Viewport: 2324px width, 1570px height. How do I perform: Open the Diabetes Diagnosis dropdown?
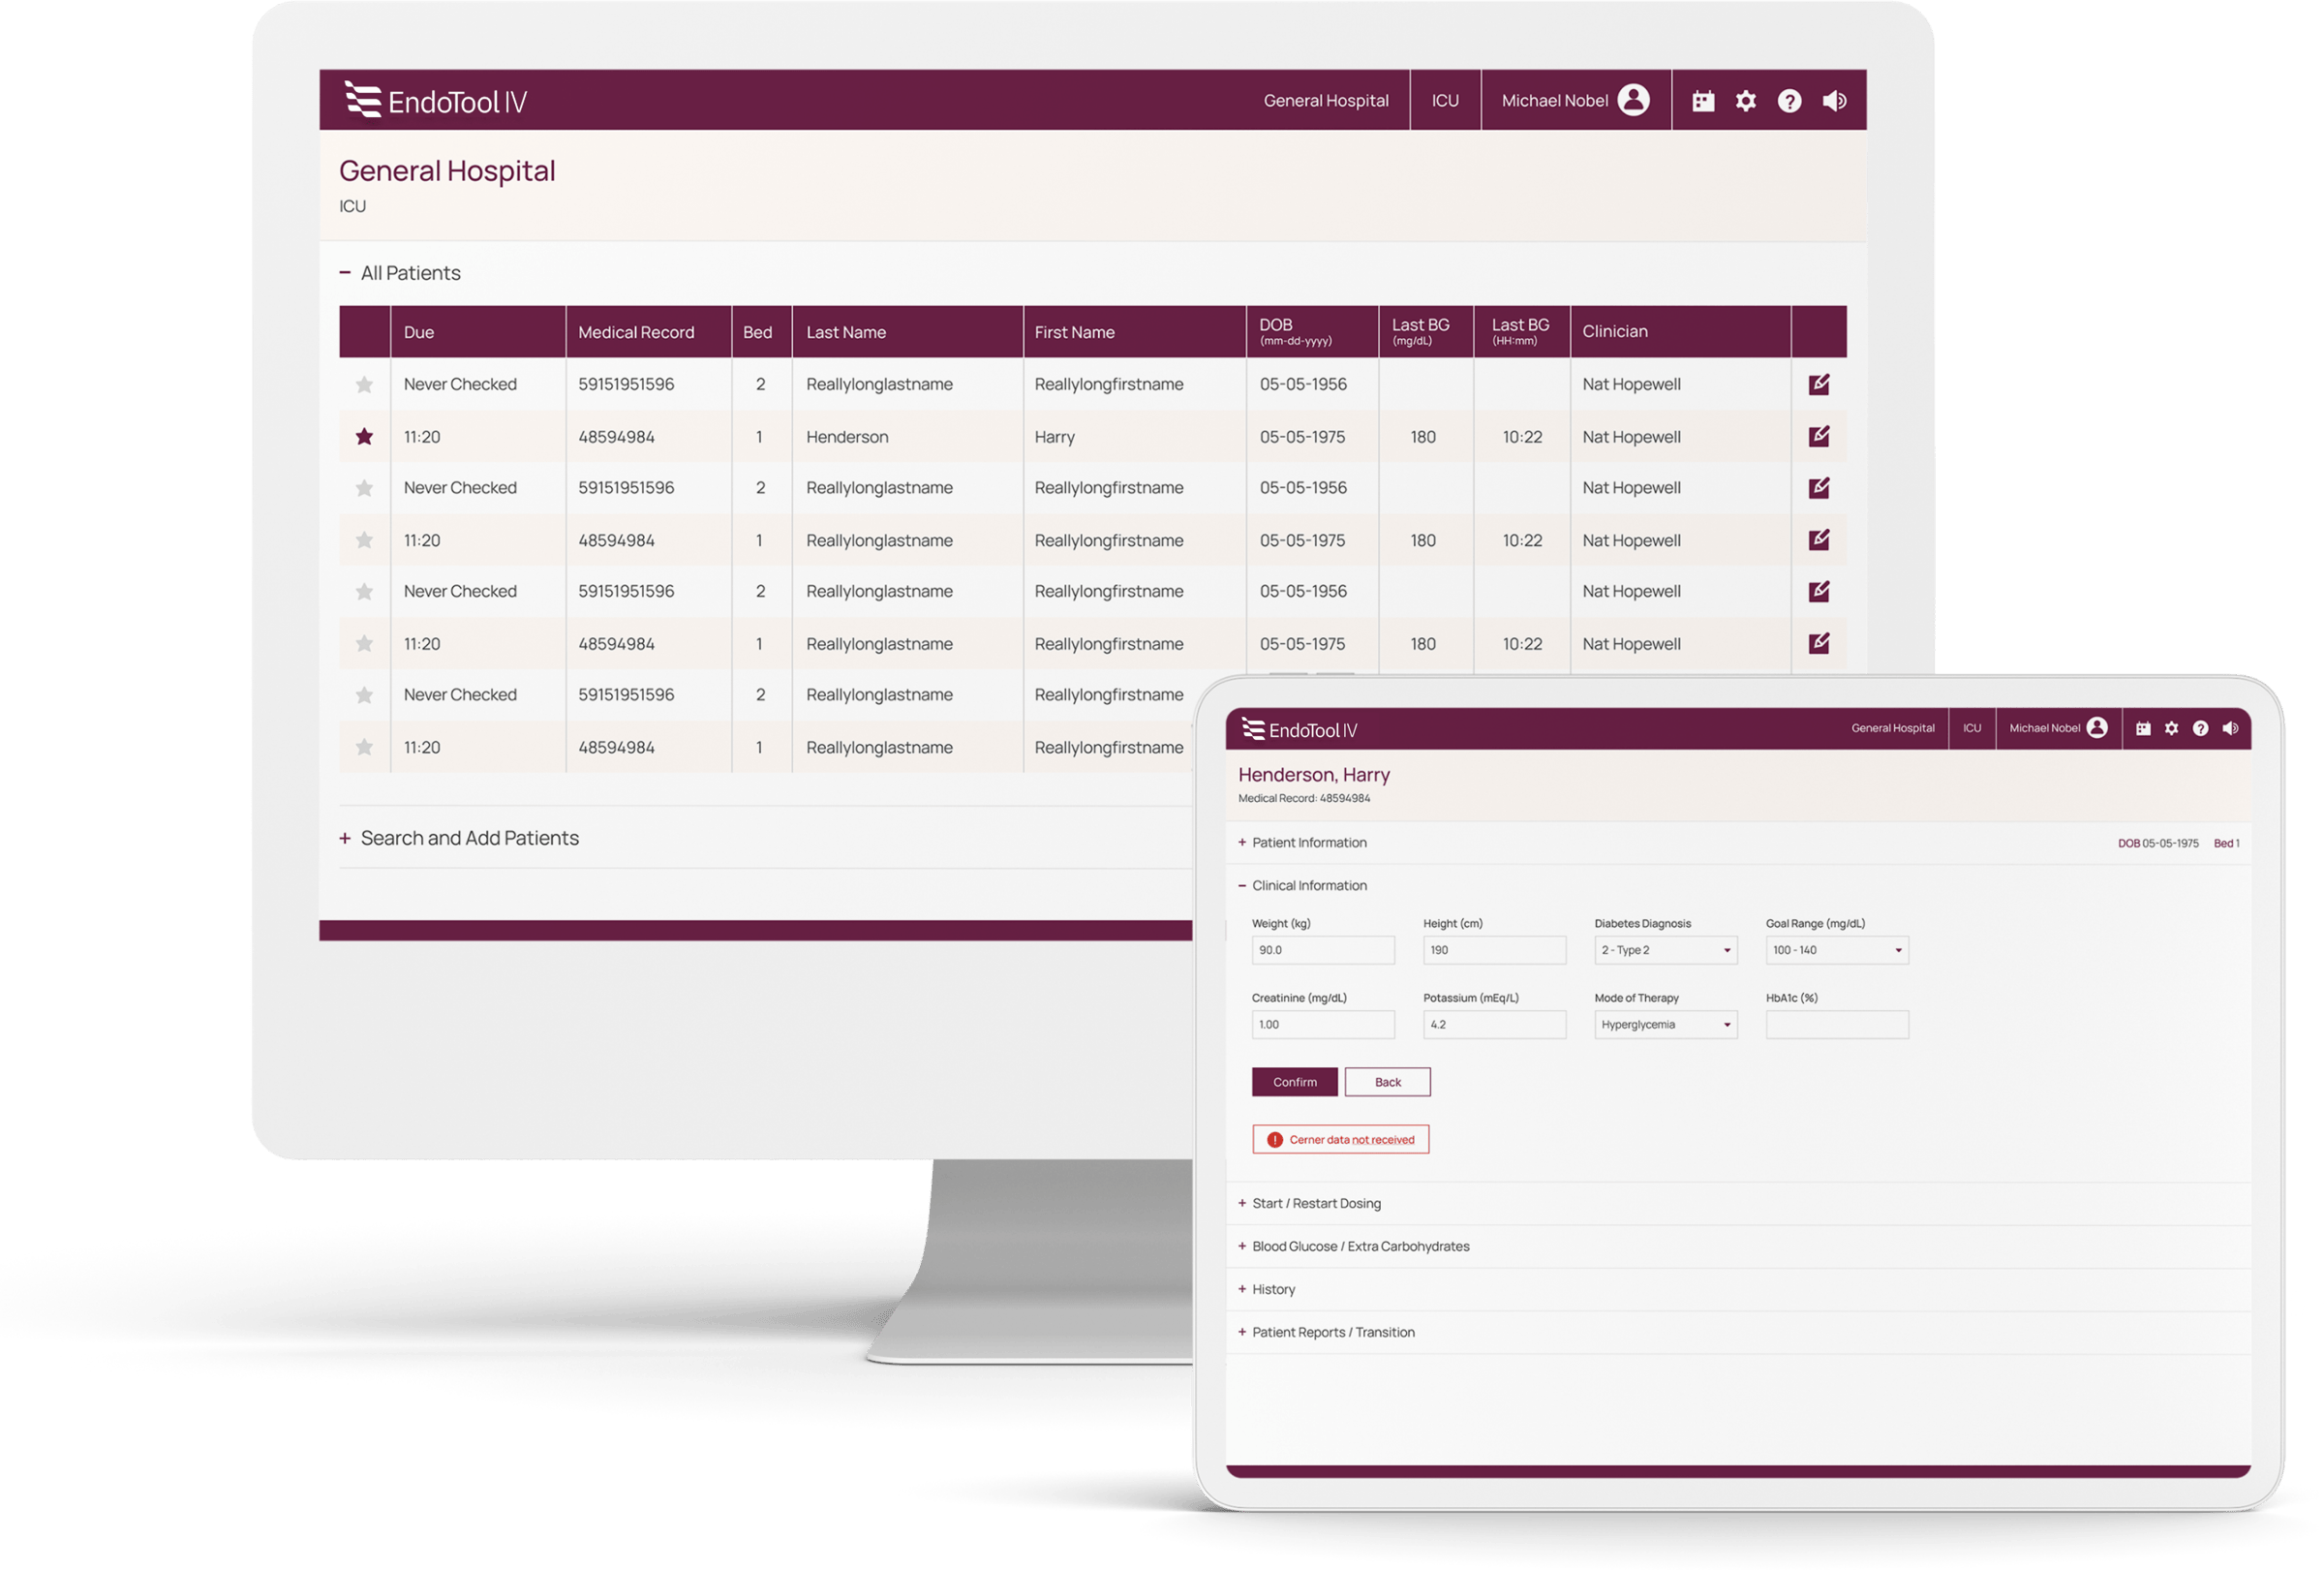[x=1665, y=950]
